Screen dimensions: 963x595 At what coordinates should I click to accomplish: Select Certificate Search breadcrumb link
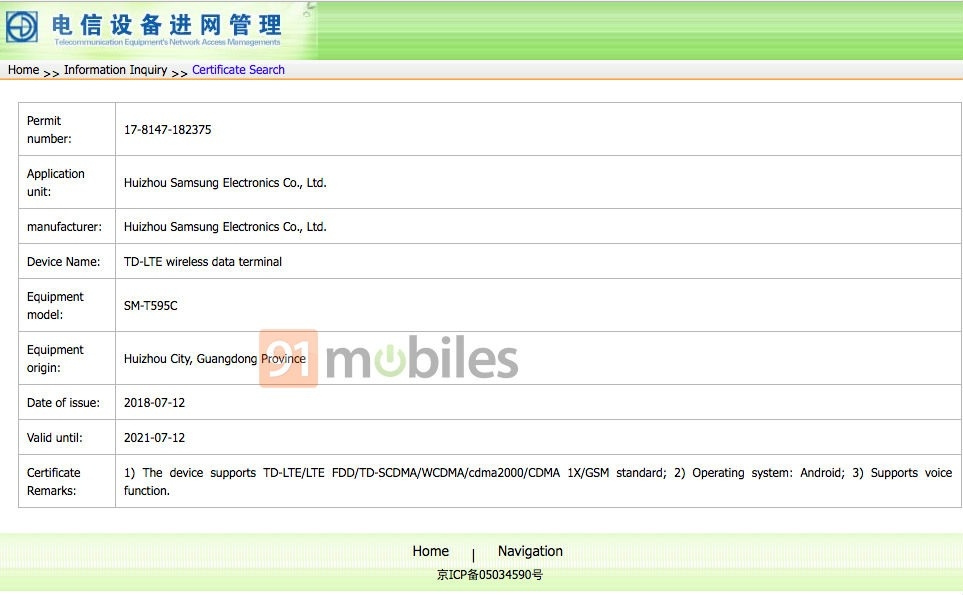(x=238, y=70)
